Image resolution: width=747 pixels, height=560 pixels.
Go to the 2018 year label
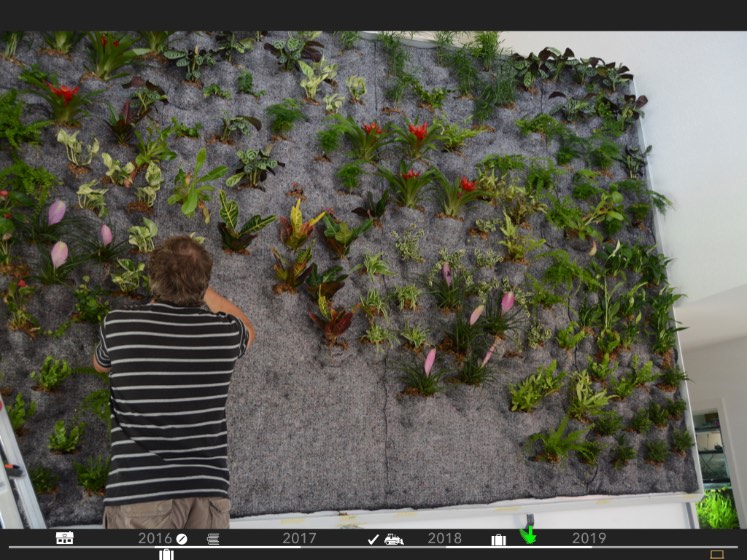point(445,538)
